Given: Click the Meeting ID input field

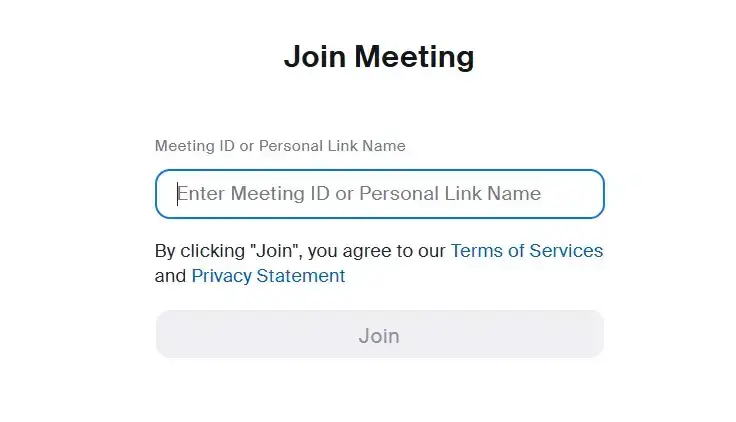Looking at the screenshot, I should (x=379, y=194).
